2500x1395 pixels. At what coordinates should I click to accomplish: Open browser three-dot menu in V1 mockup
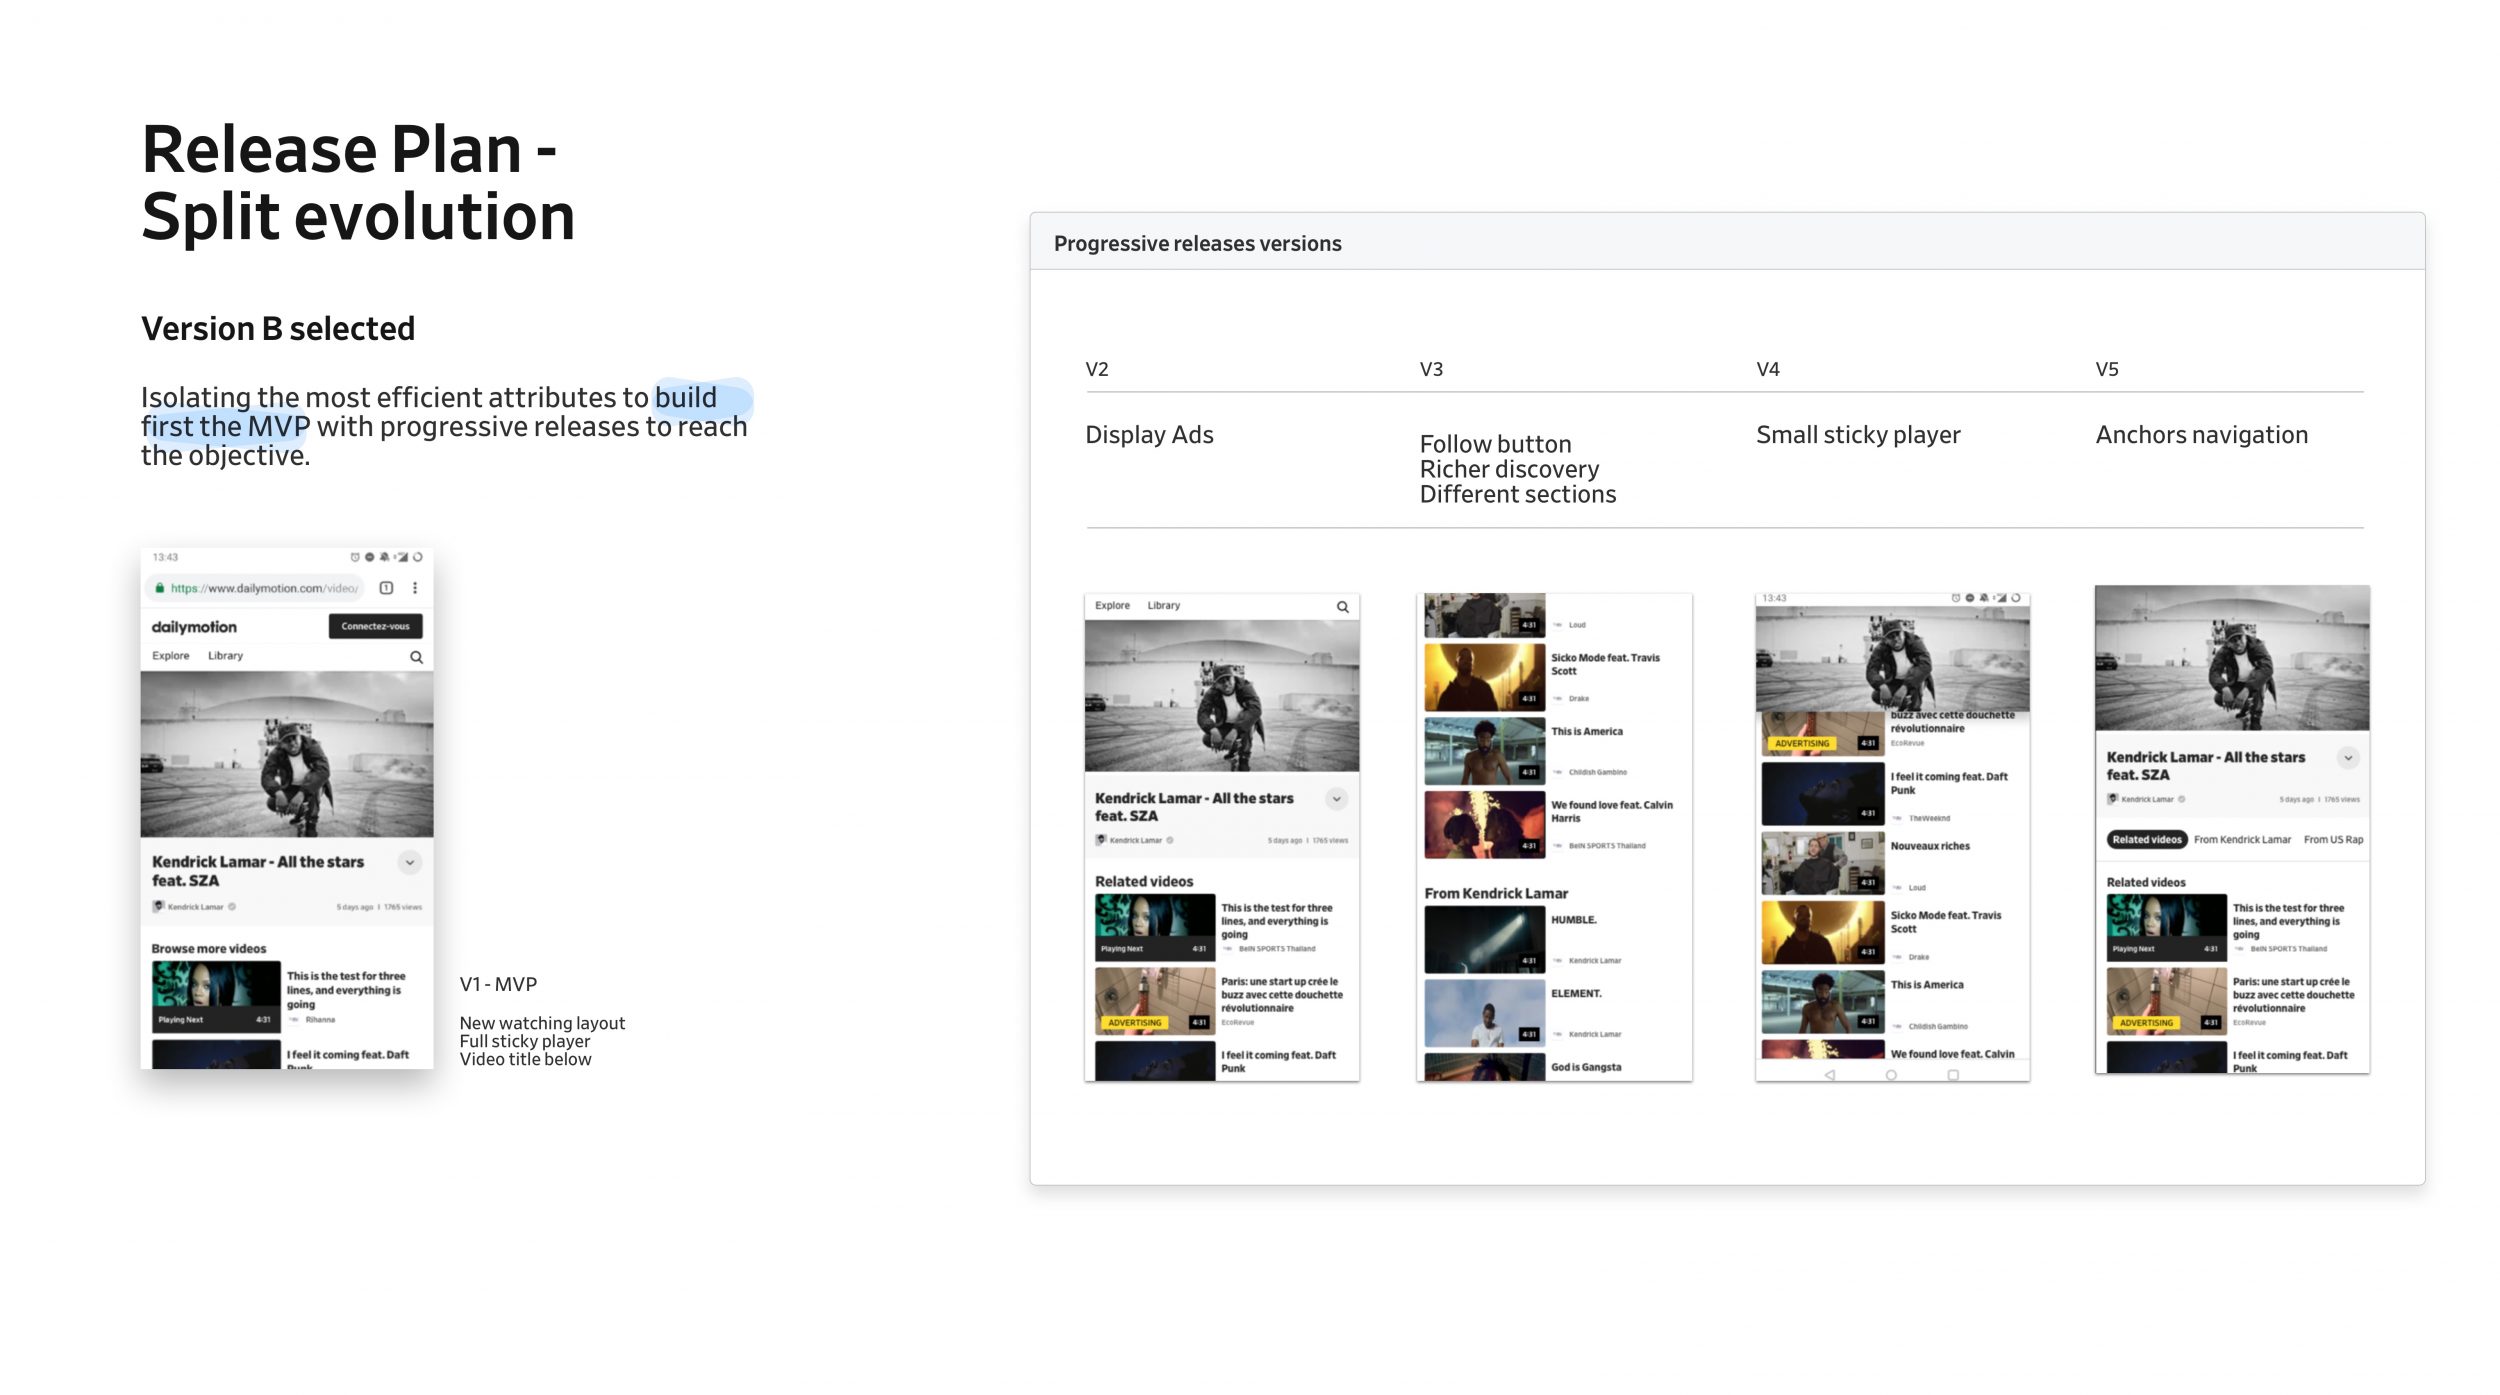tap(415, 588)
